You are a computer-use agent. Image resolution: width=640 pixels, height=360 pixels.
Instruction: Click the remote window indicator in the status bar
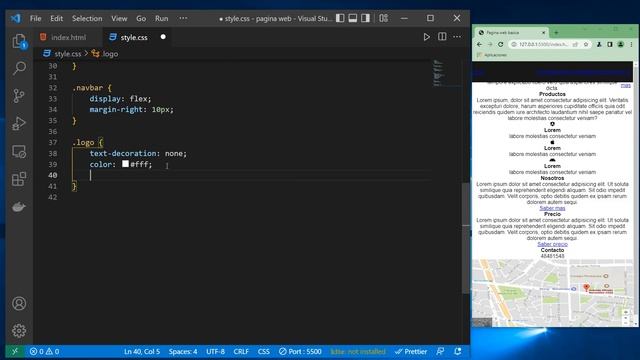coord(15,351)
